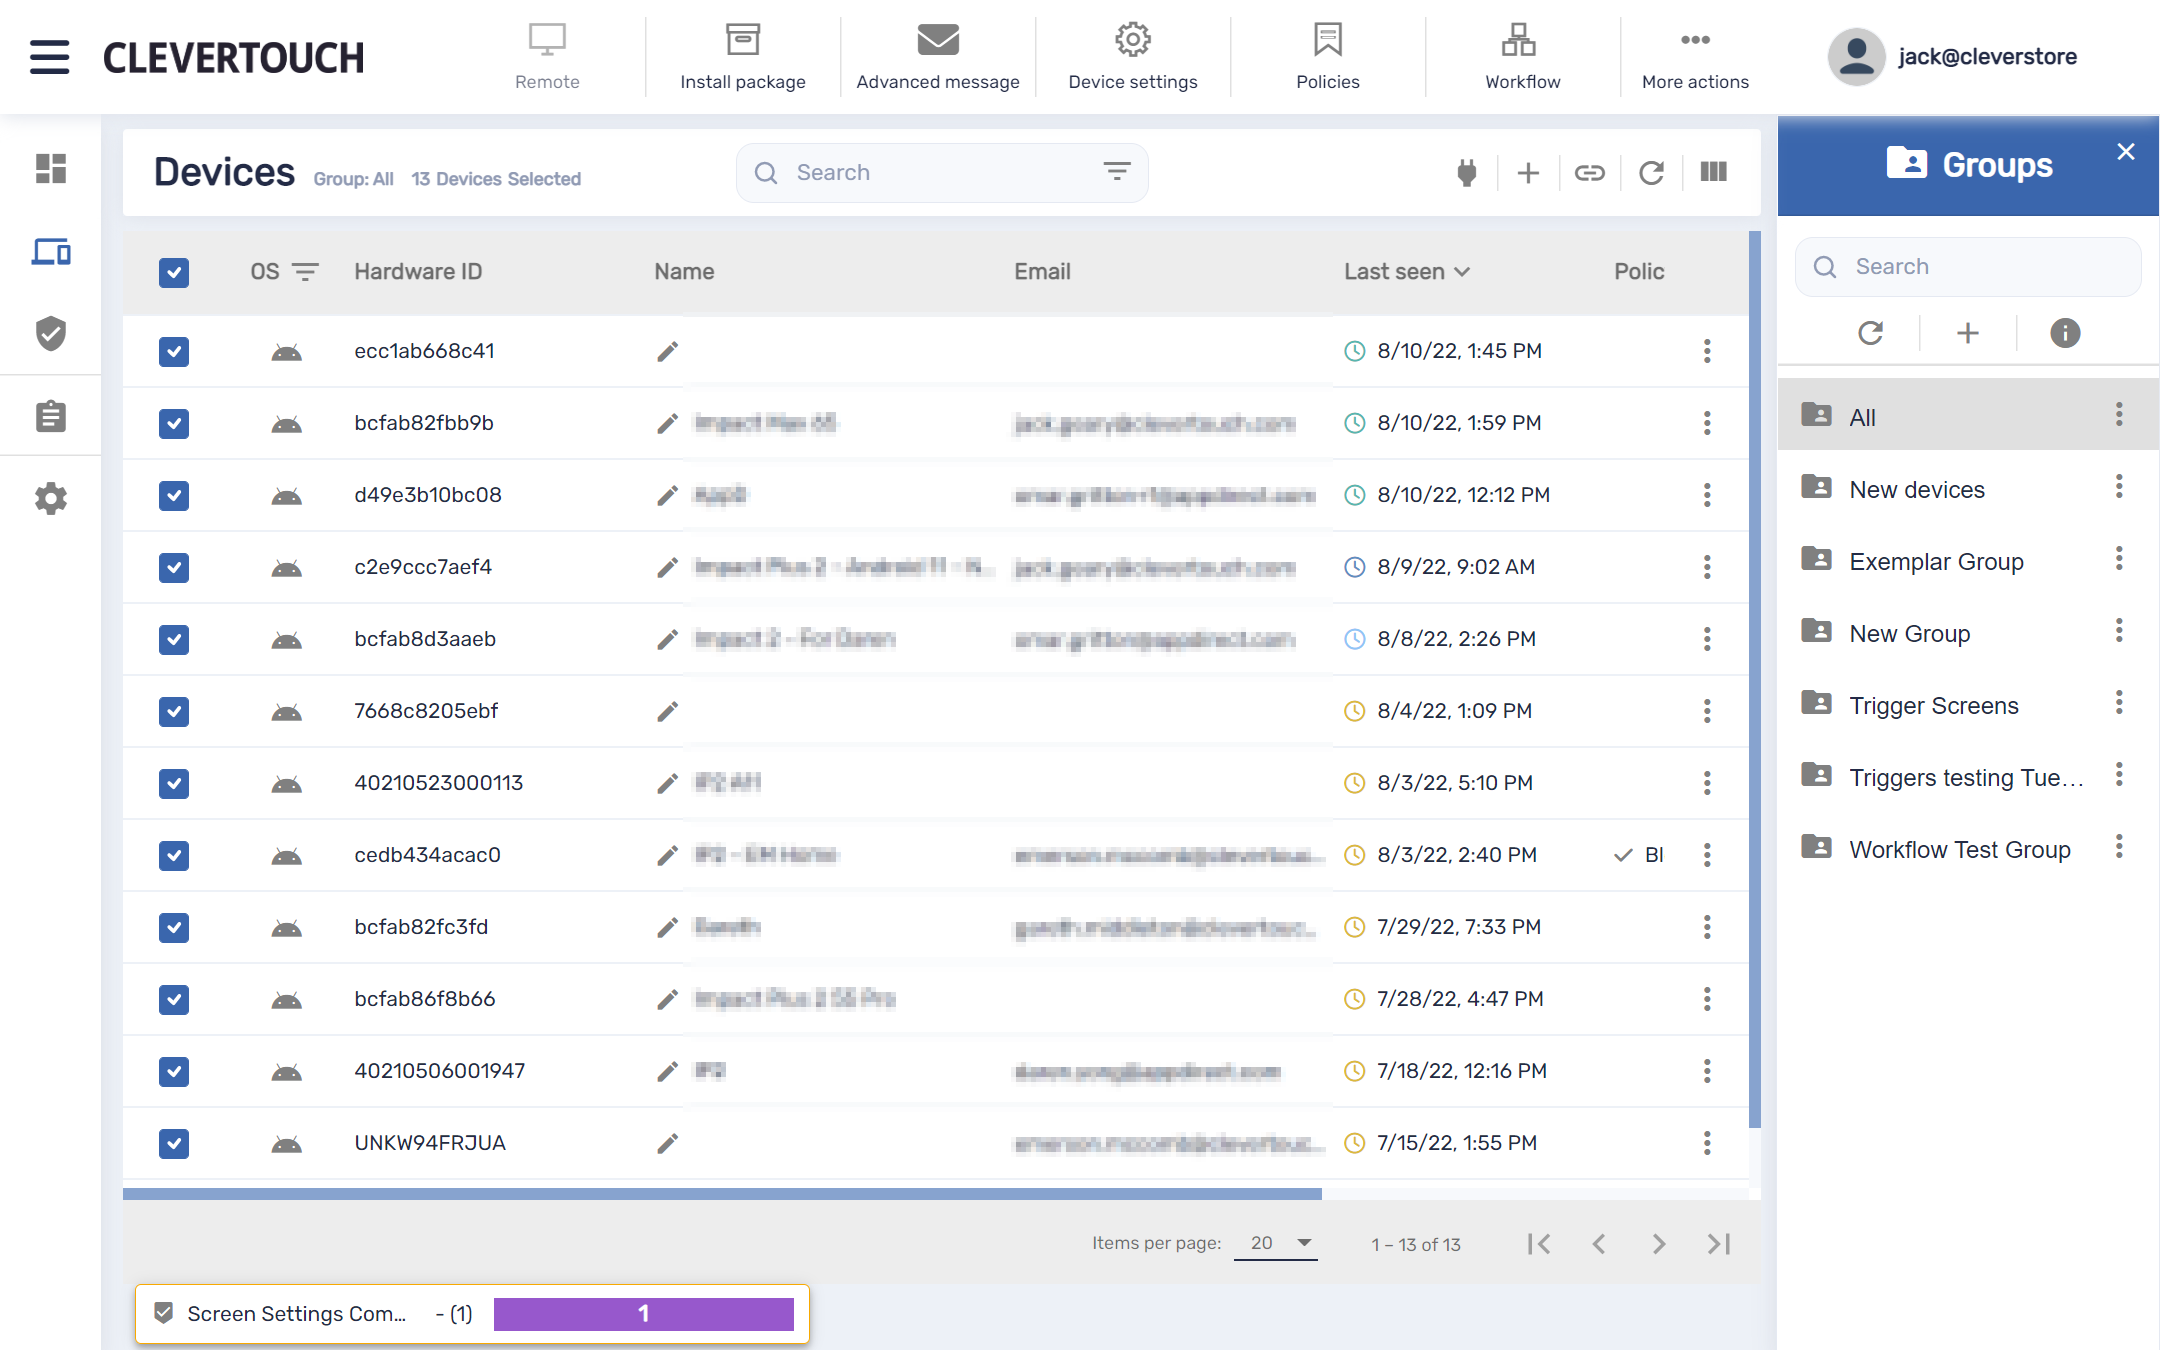Open row menu for device ecc1ab668c41
2160x1350 pixels.
(1707, 352)
